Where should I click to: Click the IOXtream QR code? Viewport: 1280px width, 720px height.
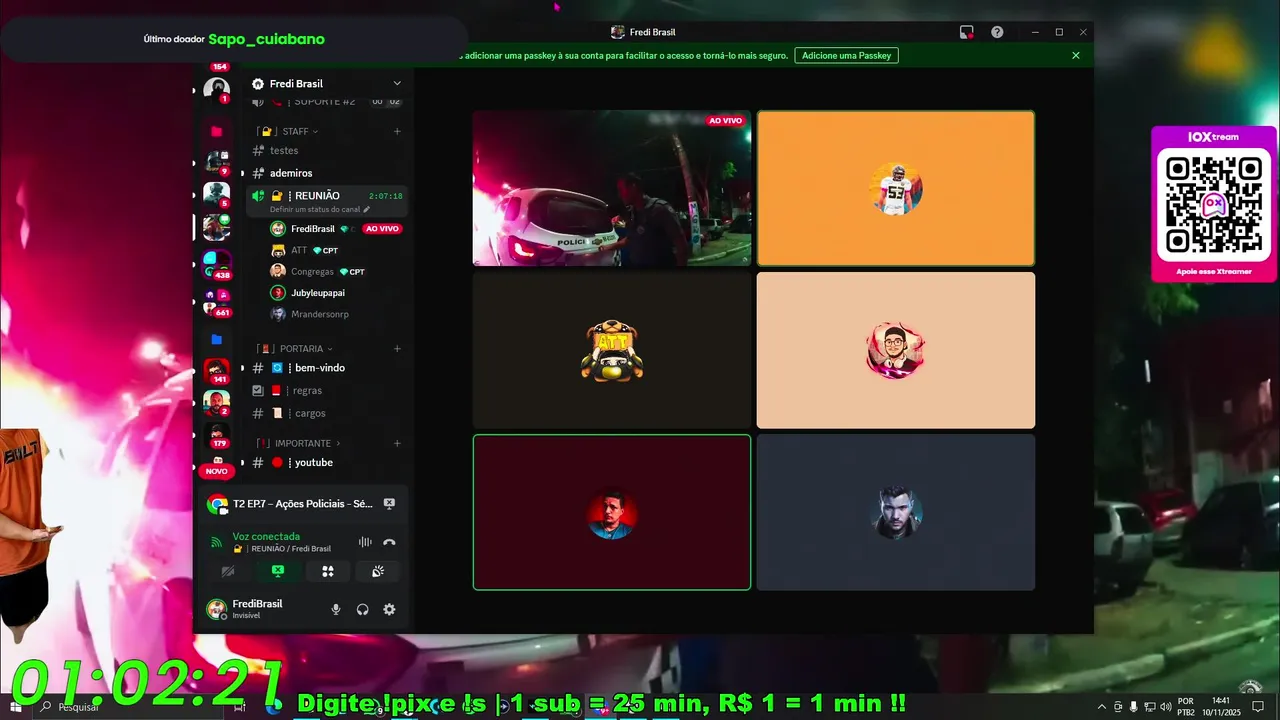click(1214, 205)
